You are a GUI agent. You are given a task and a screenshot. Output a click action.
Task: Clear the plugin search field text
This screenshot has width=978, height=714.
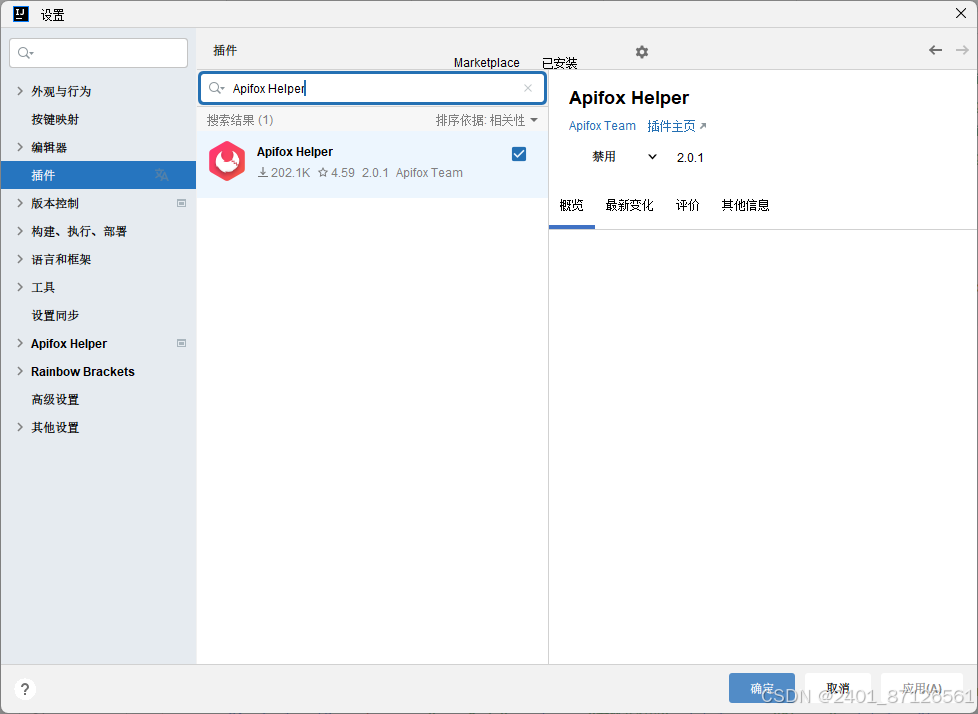tap(528, 88)
